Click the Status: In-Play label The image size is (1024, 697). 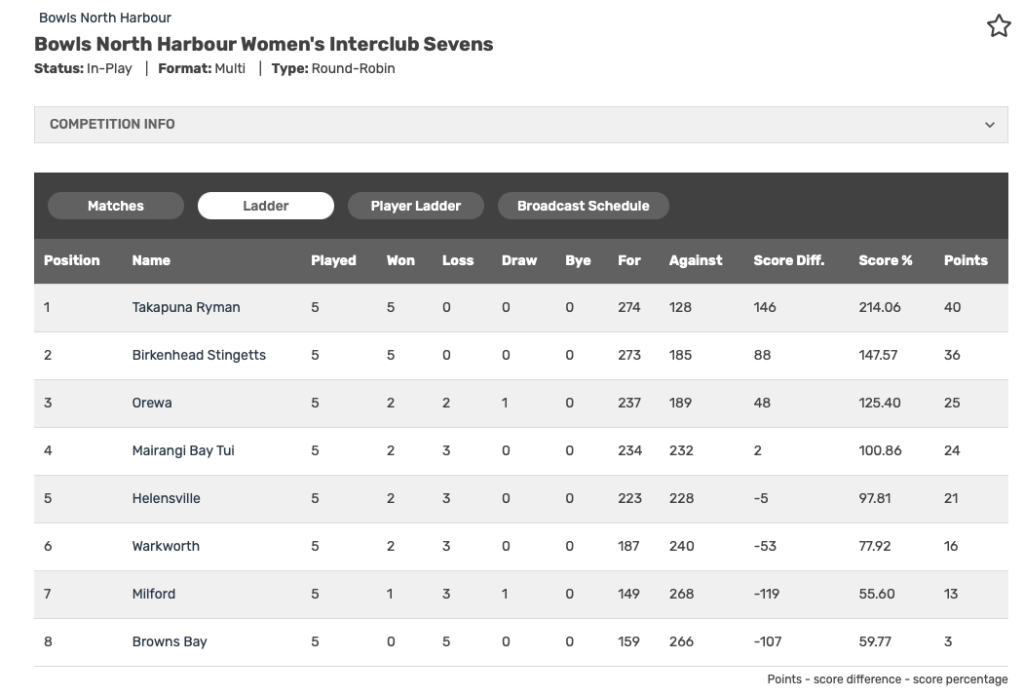(83, 69)
